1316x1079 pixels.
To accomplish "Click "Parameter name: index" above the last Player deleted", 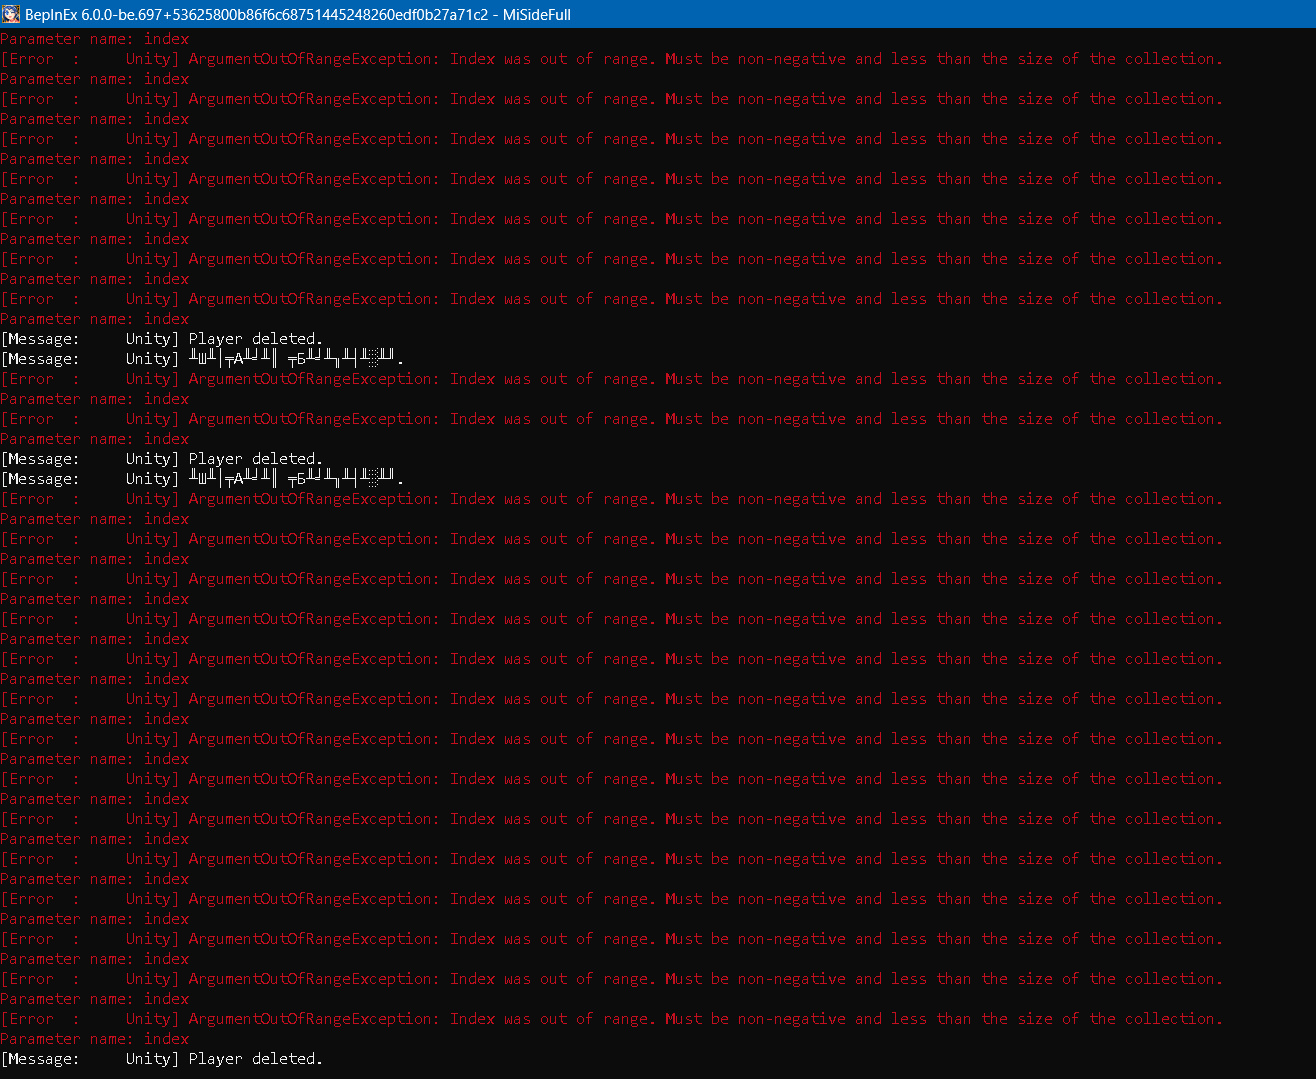I will click(x=95, y=1039).
